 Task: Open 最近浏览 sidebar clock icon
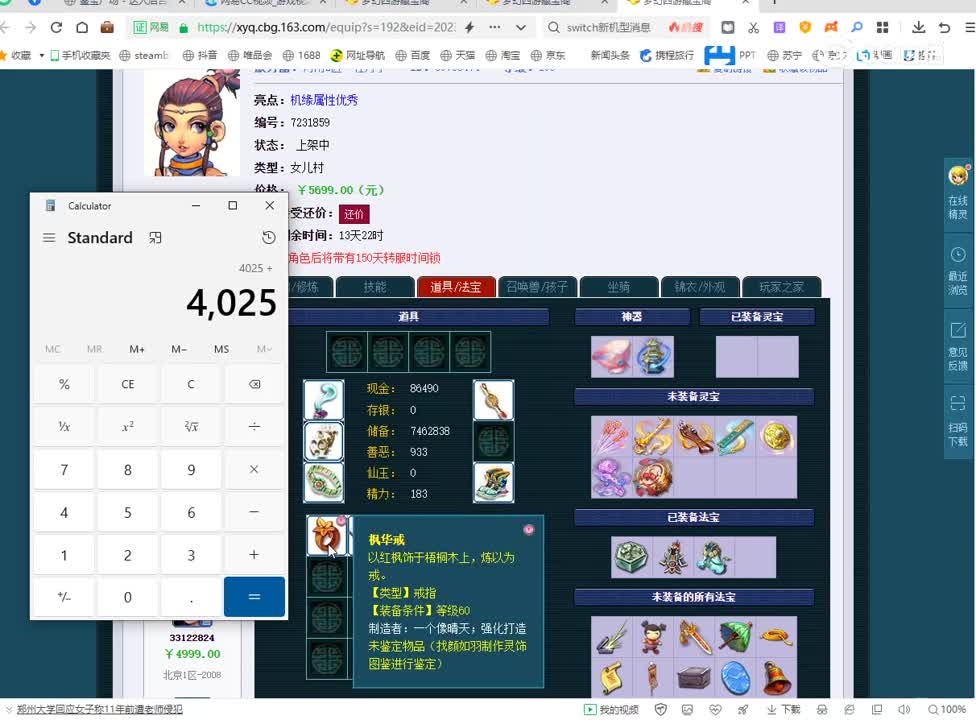[958, 270]
